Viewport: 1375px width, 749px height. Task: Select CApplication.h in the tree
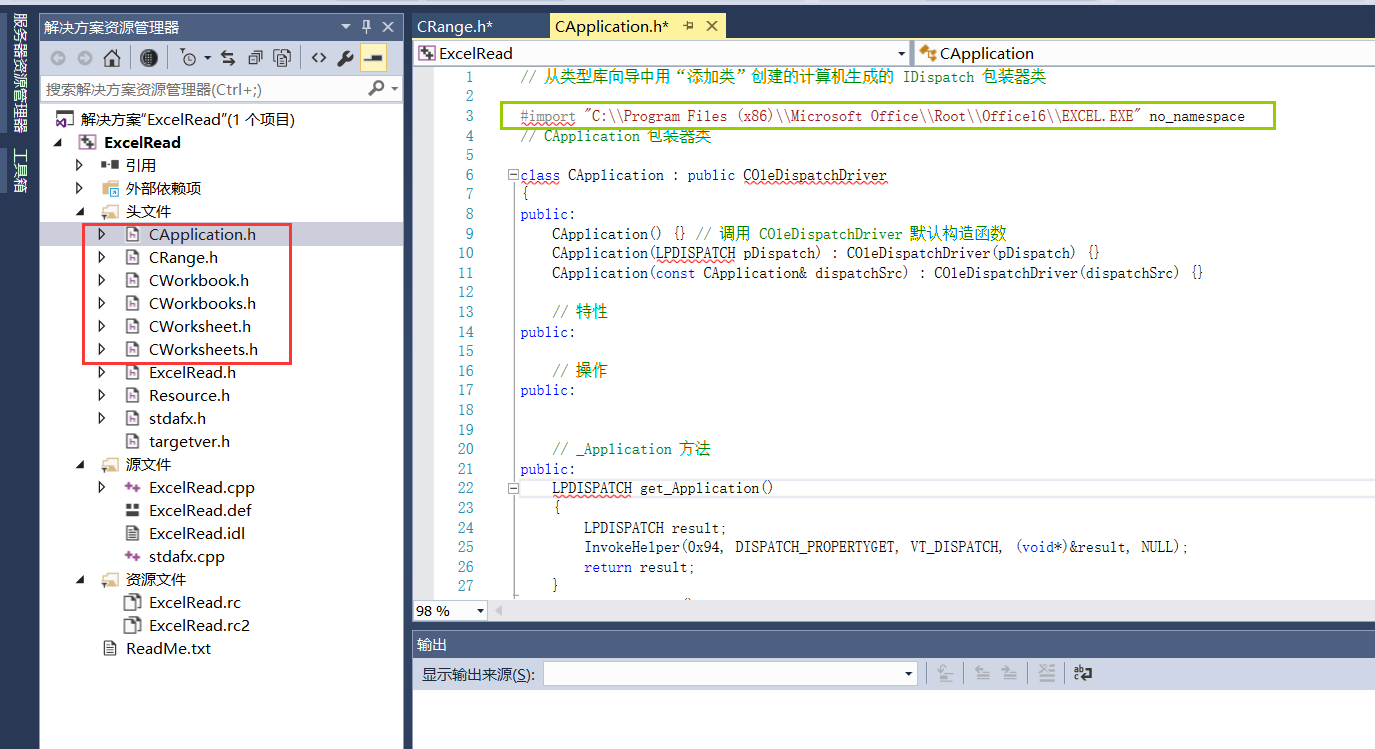click(x=202, y=234)
